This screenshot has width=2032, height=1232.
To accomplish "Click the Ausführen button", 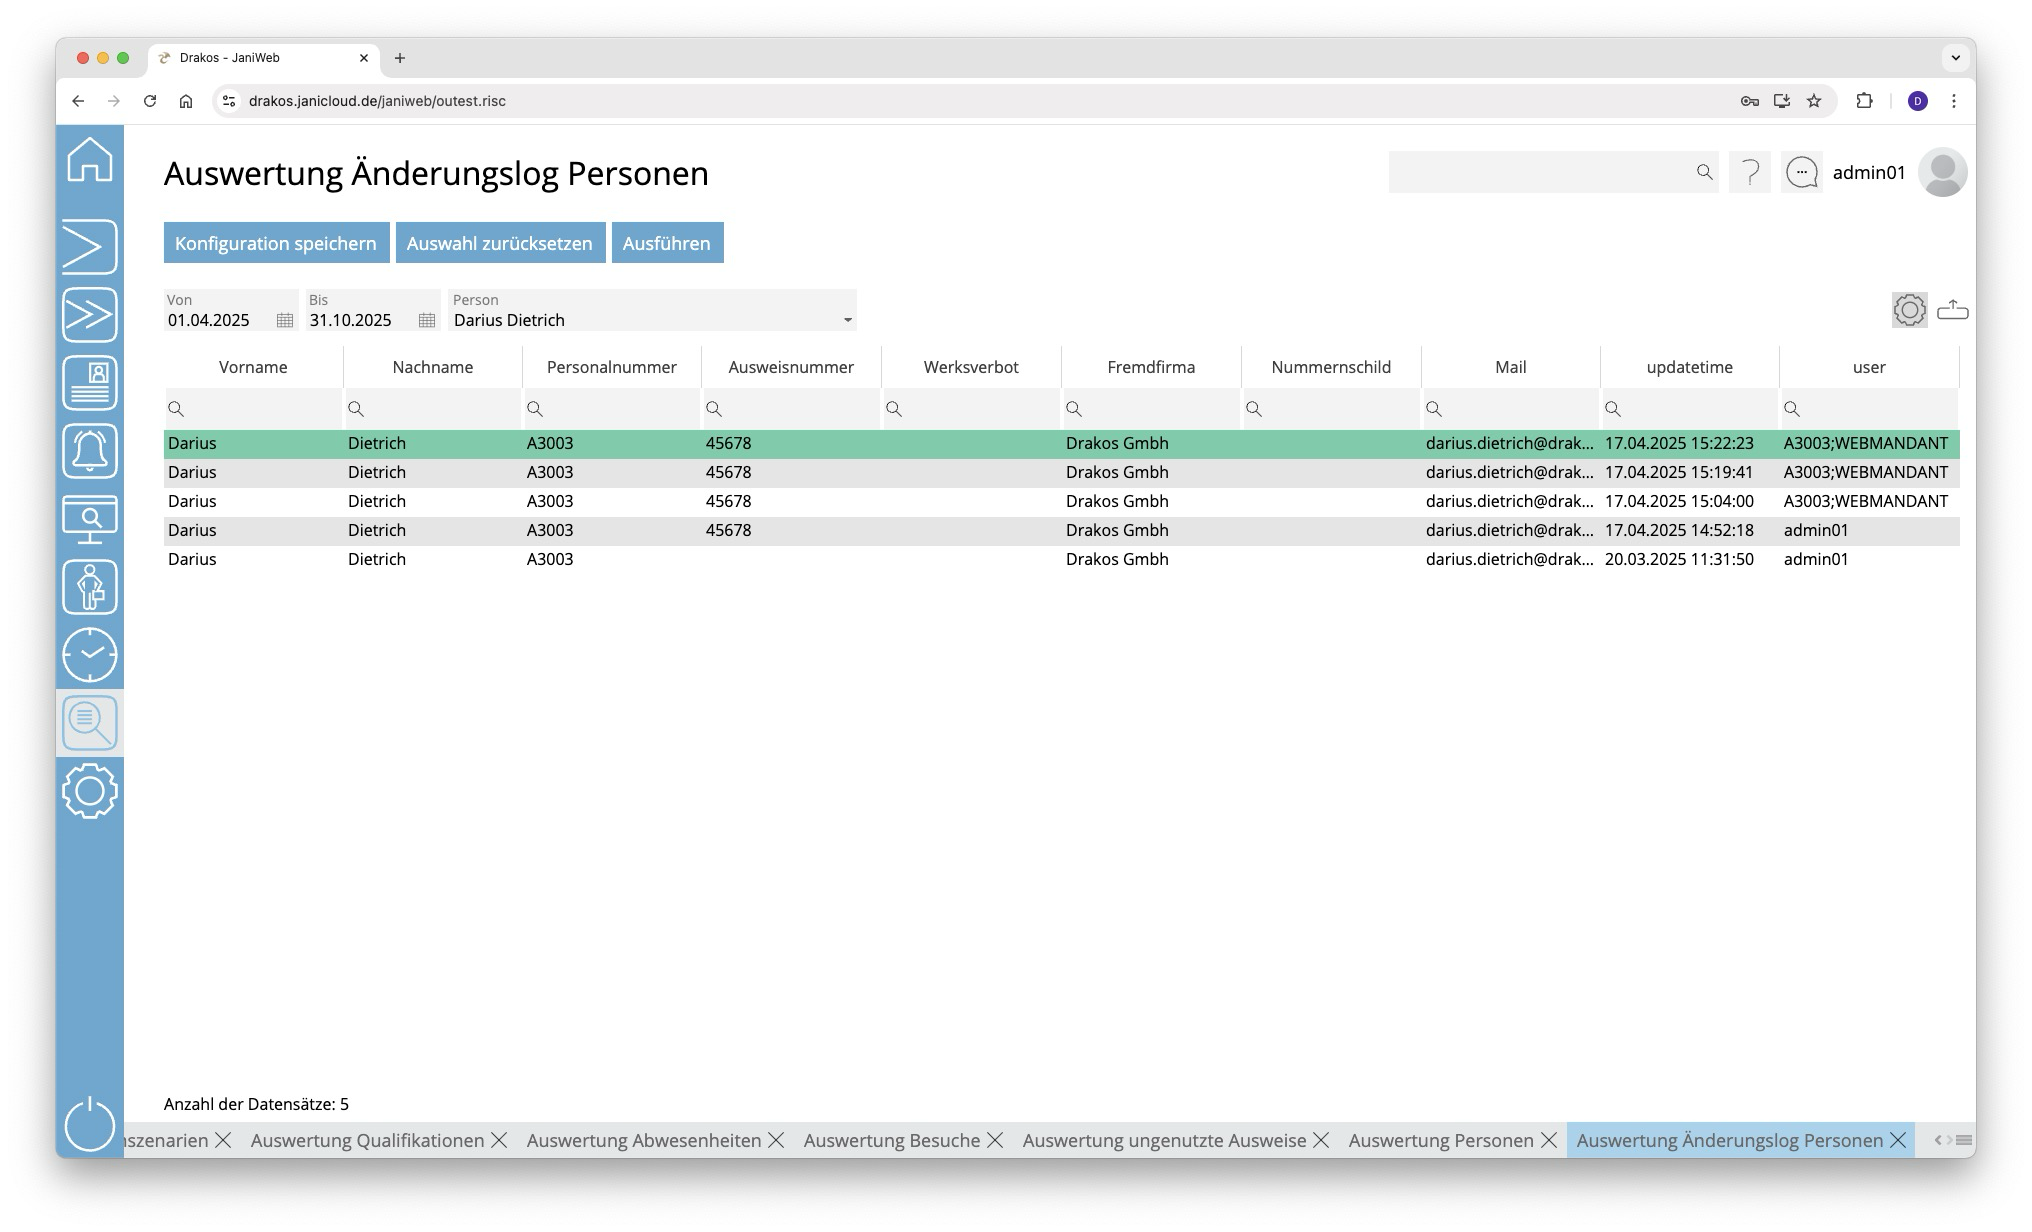I will coord(667,243).
